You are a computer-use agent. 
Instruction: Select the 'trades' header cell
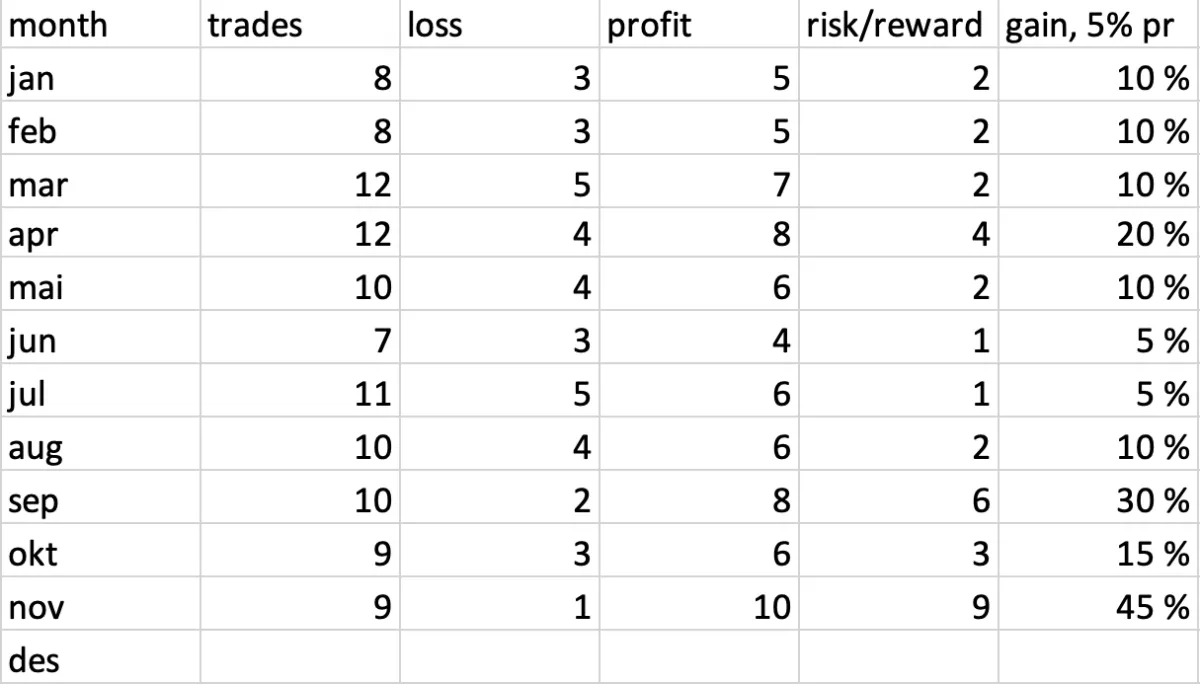pyautogui.click(x=300, y=24)
